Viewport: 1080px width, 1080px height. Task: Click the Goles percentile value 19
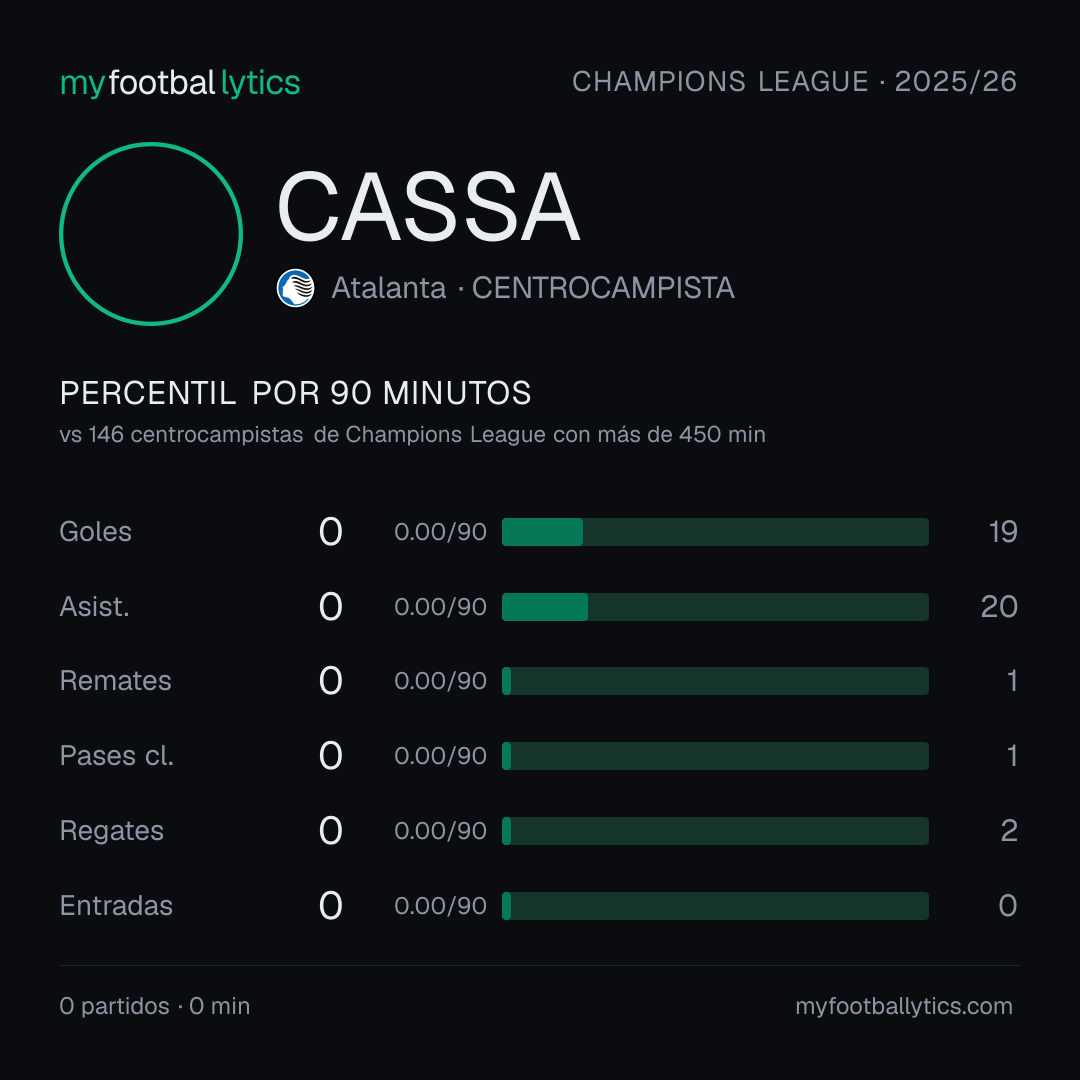point(1003,532)
